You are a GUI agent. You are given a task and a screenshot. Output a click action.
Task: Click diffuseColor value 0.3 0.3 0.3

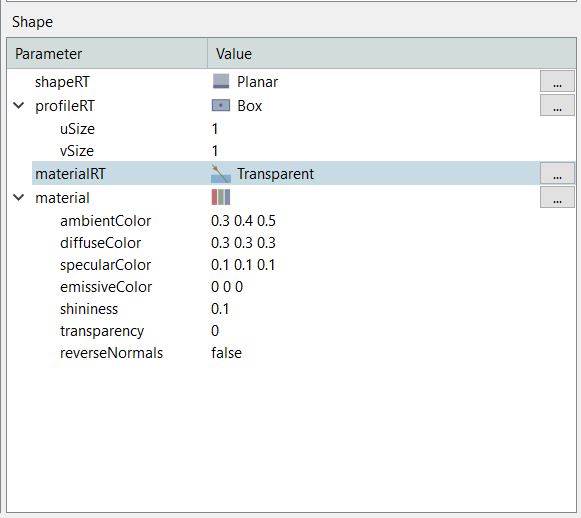coord(243,243)
